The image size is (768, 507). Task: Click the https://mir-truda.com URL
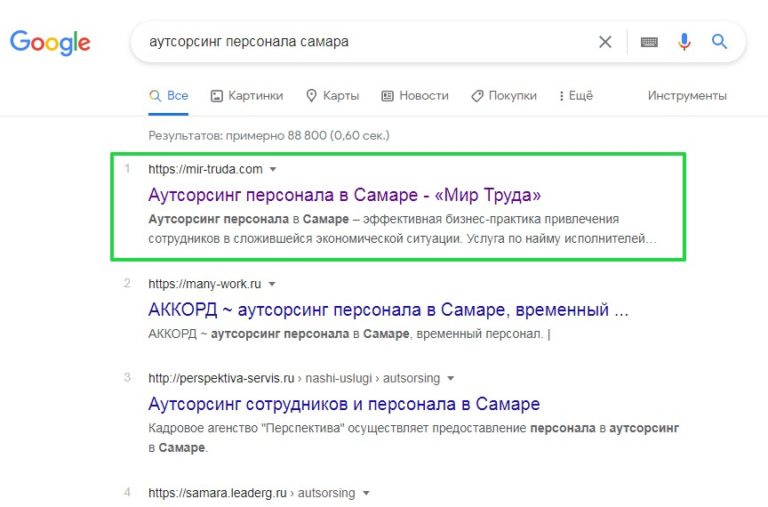(205, 169)
